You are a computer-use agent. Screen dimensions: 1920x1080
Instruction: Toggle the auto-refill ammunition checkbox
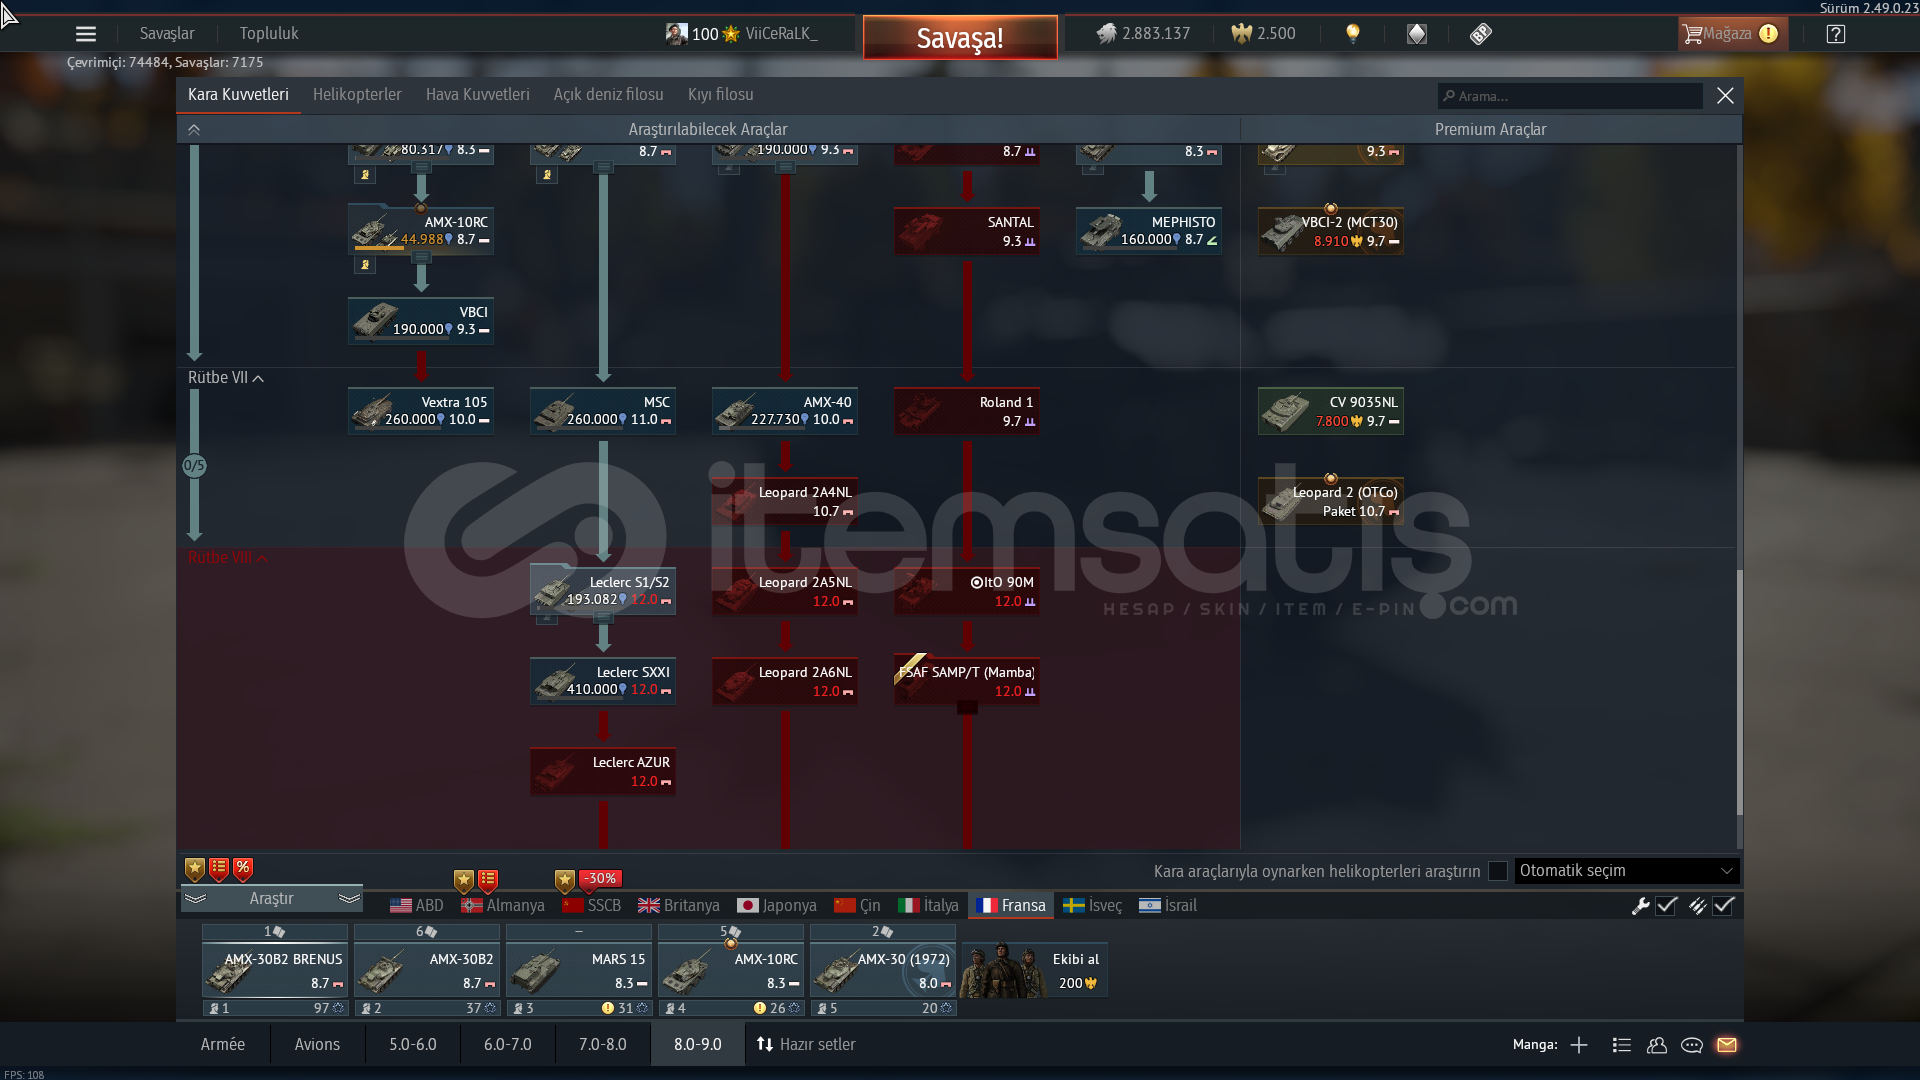tap(1723, 906)
